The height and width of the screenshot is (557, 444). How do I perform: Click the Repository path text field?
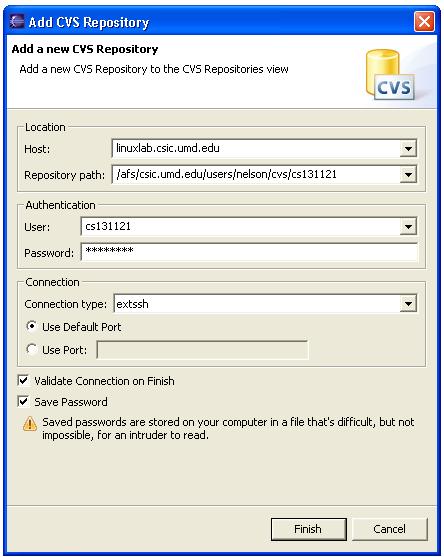(256, 174)
